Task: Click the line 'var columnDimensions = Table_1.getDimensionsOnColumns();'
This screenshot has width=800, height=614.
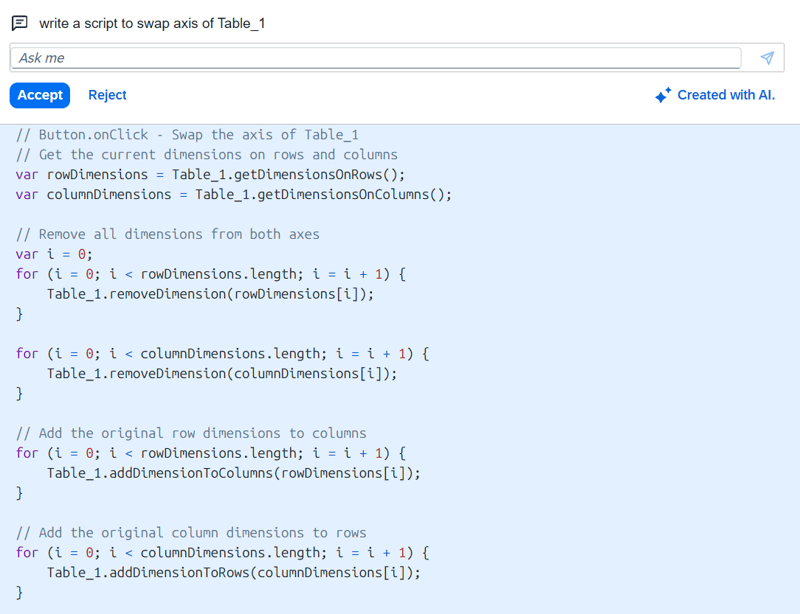Action: point(234,194)
